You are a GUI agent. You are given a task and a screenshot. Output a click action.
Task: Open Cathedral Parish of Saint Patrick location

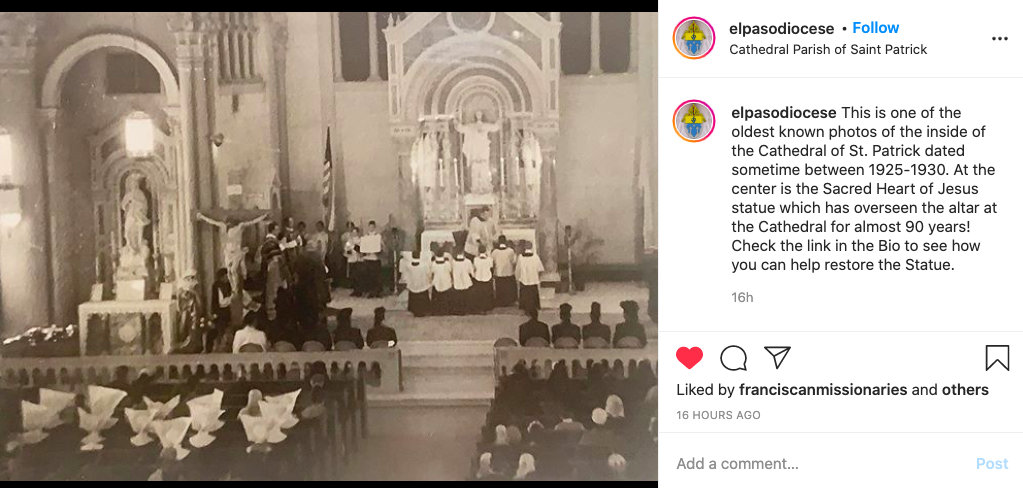(x=828, y=50)
